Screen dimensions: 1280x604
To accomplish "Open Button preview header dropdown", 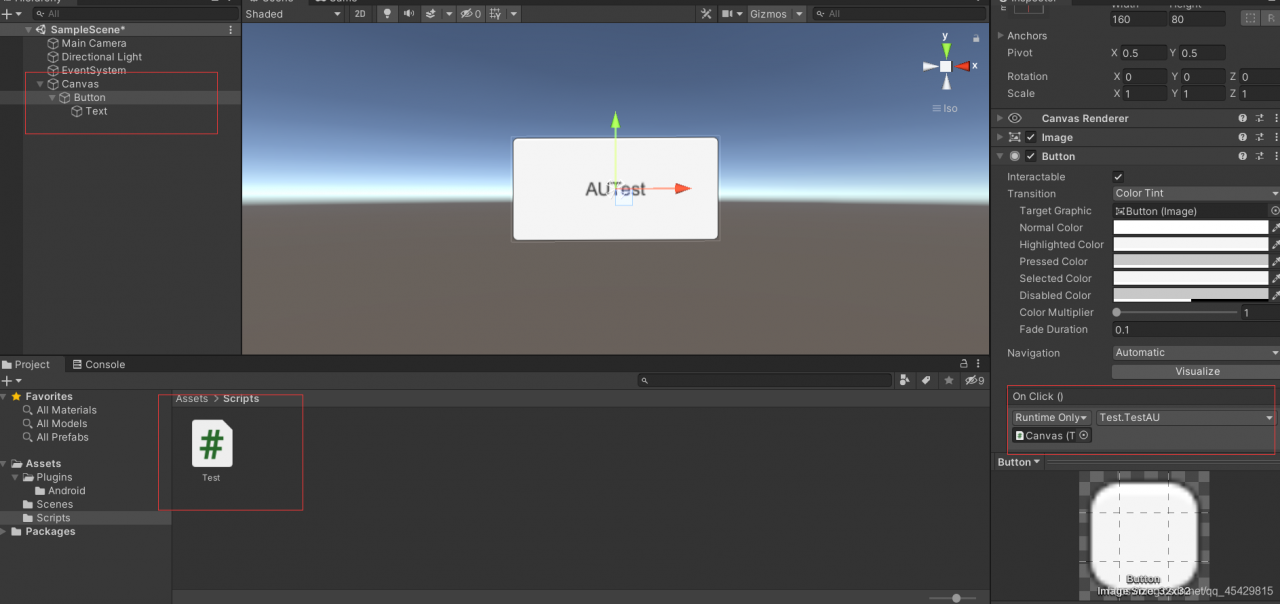I will (x=1019, y=462).
